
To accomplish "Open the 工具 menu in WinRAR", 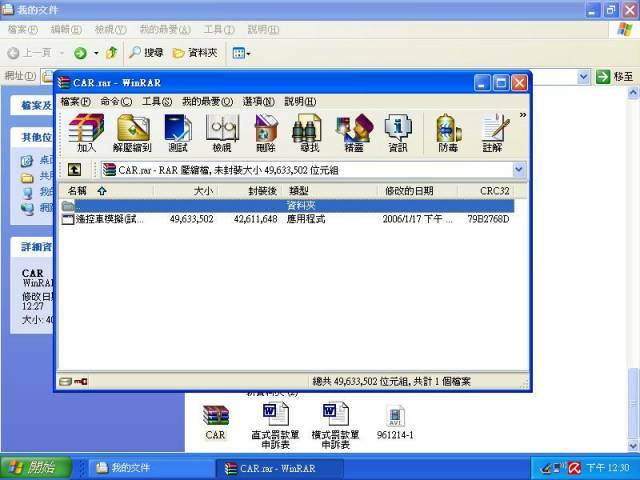I will pyautogui.click(x=156, y=101).
